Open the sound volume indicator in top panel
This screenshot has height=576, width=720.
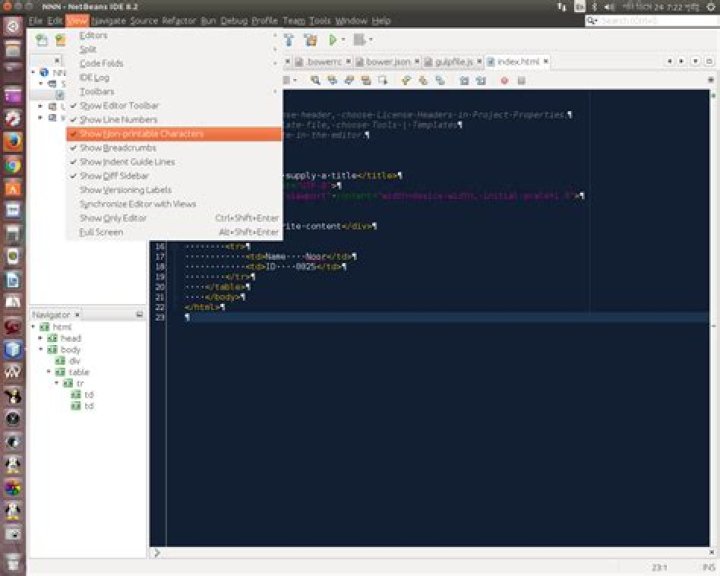[609, 6]
